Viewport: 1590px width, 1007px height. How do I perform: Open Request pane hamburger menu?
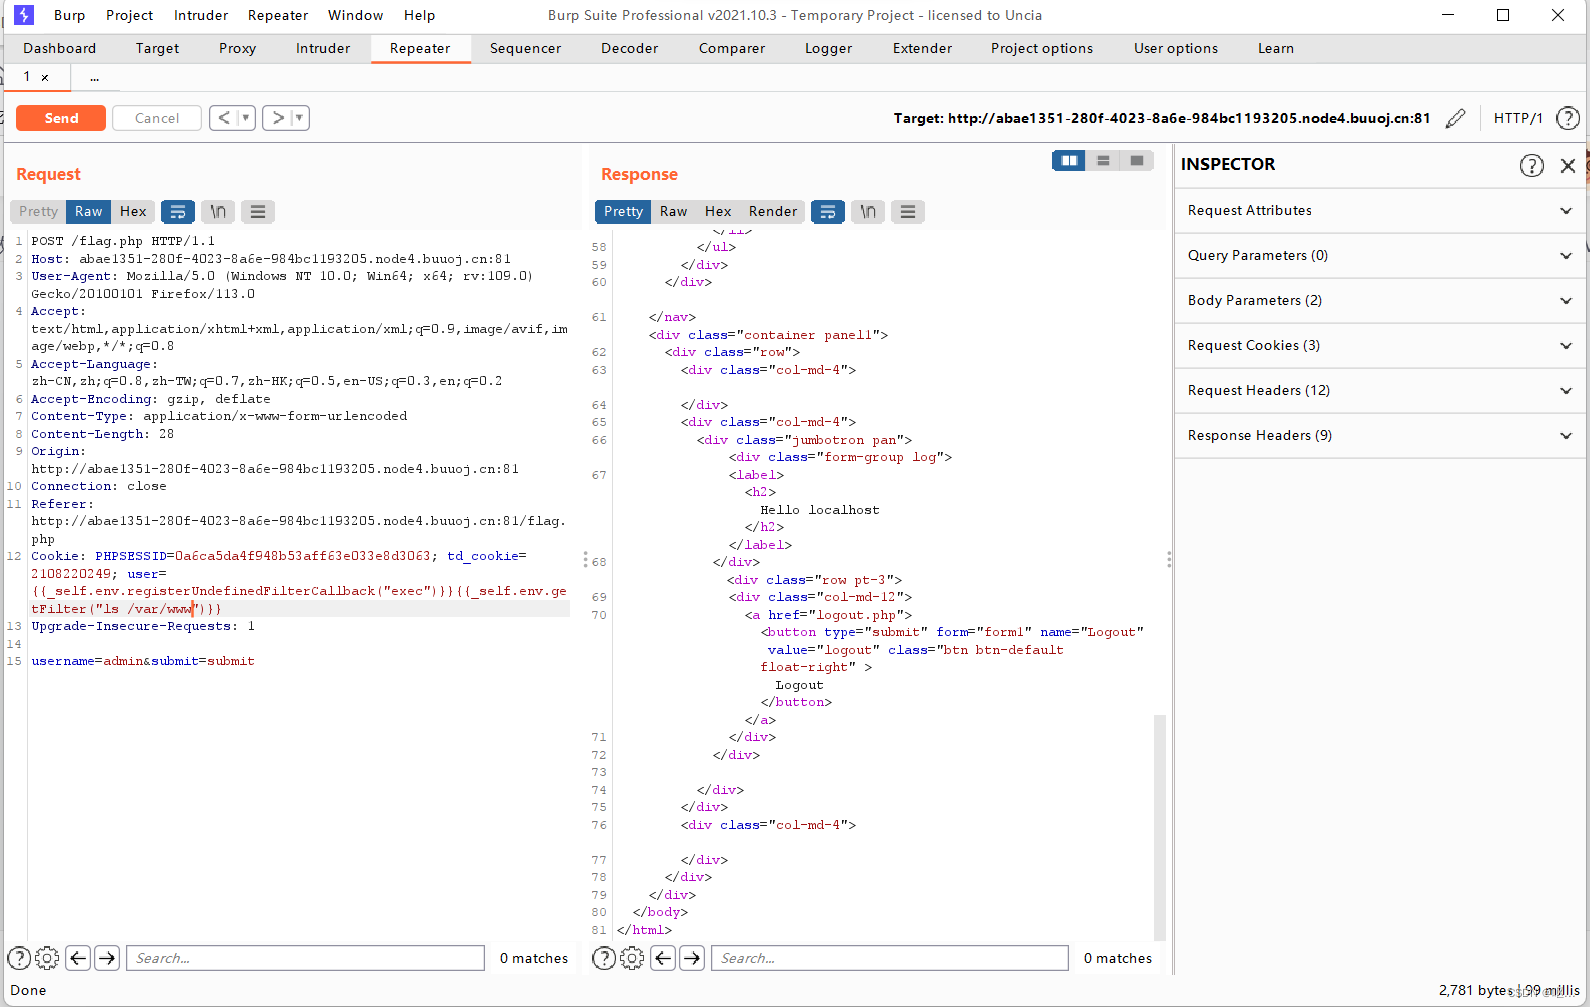[258, 211]
